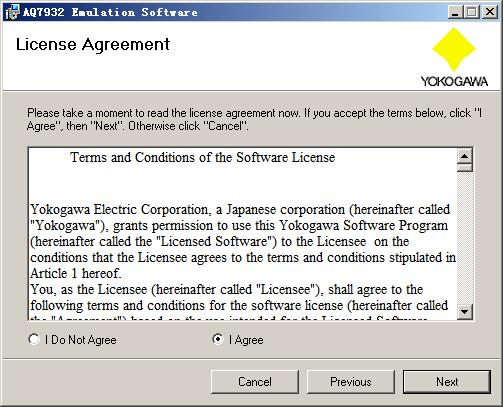The height and width of the screenshot is (407, 503).
Task: Click the YOKOGAWA wordmark under the logo
Action: (454, 81)
